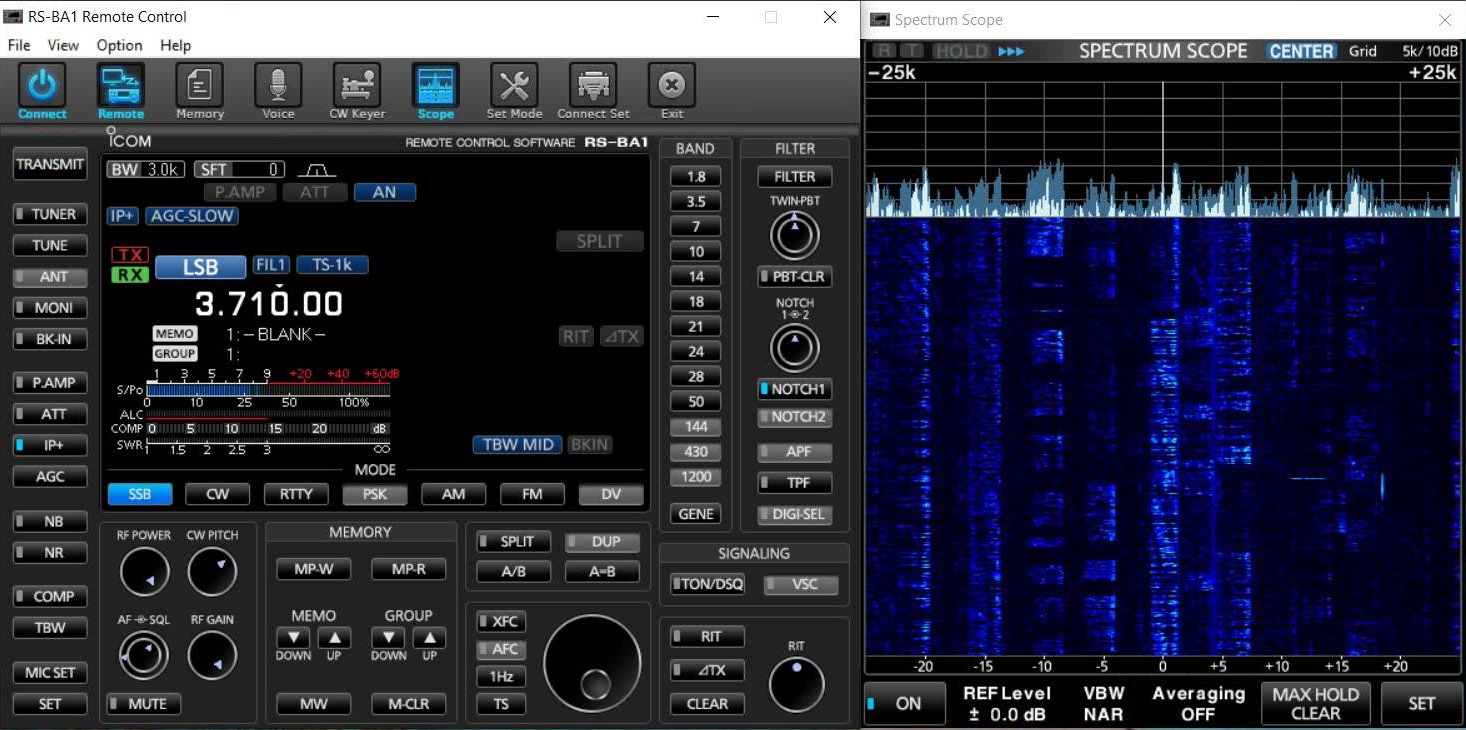Toggle the COMP compressor button

coord(50,596)
